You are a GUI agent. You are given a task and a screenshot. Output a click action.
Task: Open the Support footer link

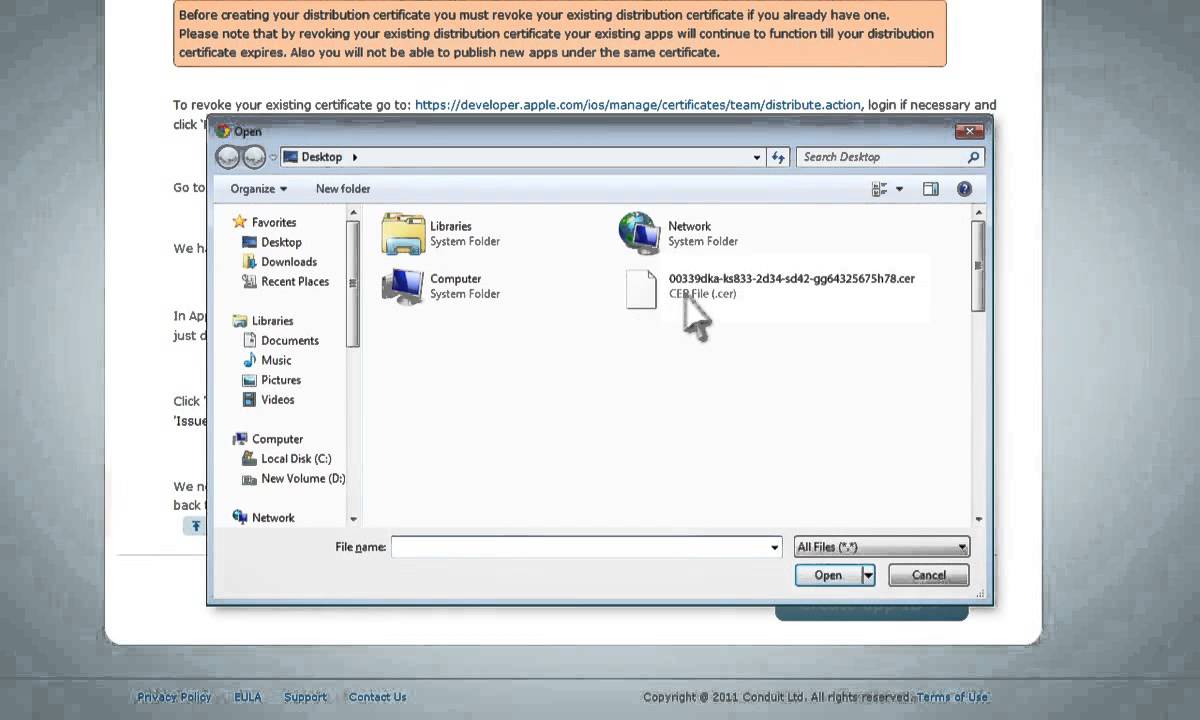[305, 697]
